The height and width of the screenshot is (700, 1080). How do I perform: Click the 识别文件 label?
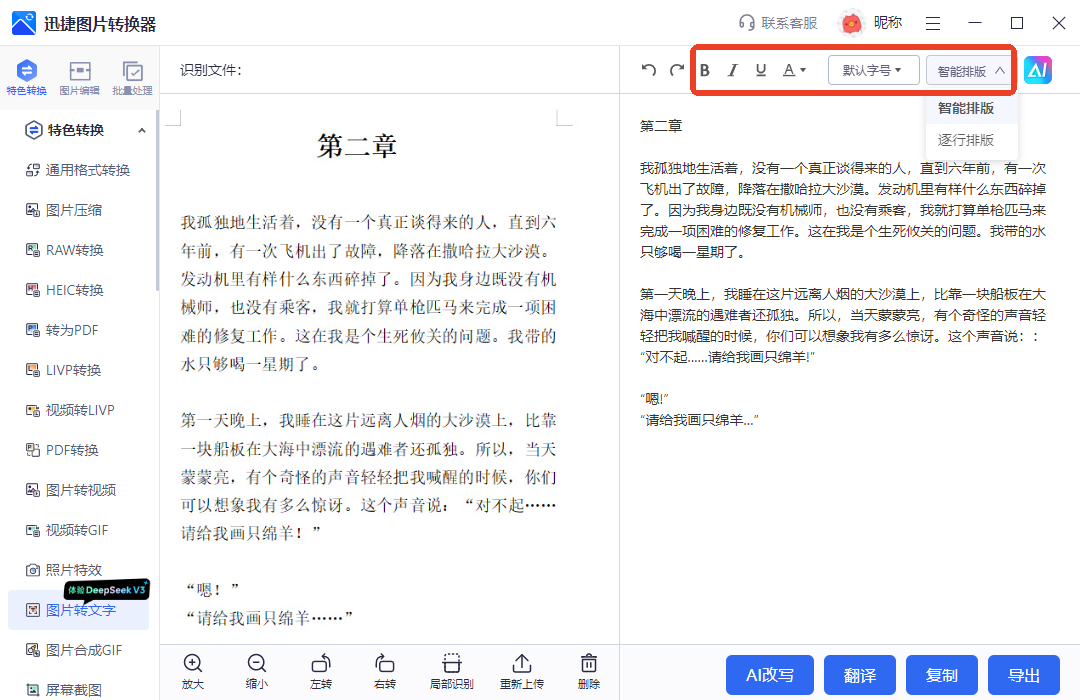tap(211, 70)
